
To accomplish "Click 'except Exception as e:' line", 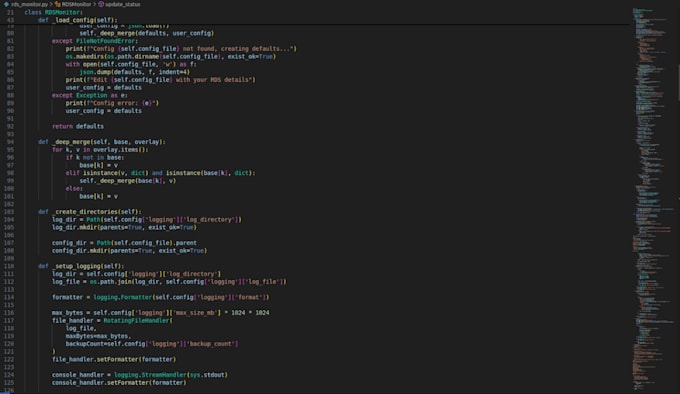I will click(x=90, y=95).
